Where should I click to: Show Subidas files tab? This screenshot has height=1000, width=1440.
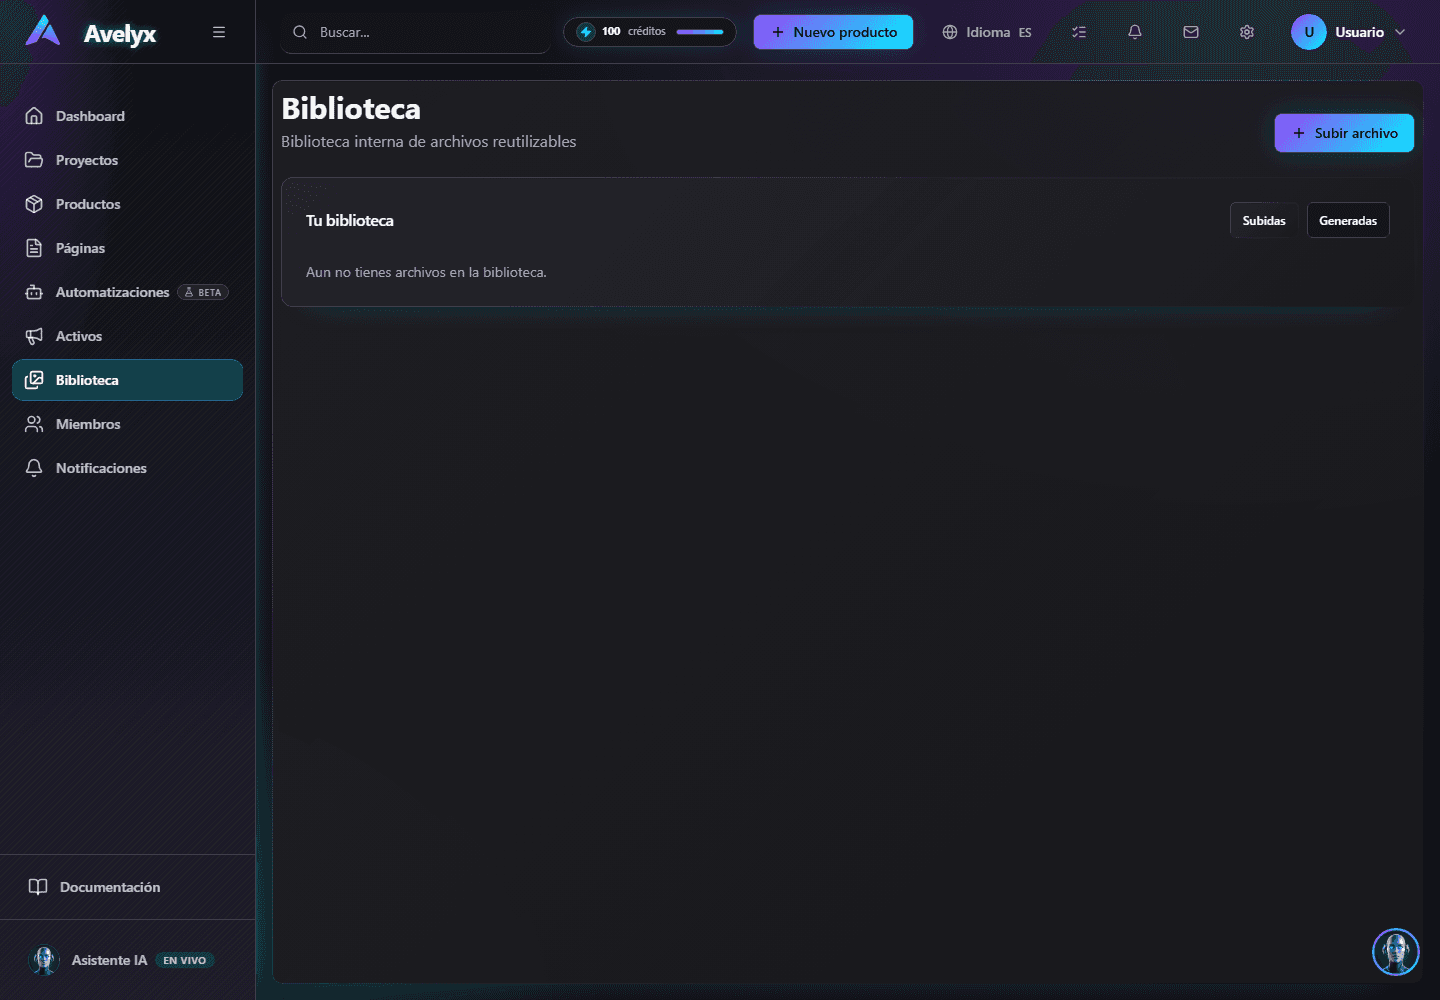[1264, 220]
